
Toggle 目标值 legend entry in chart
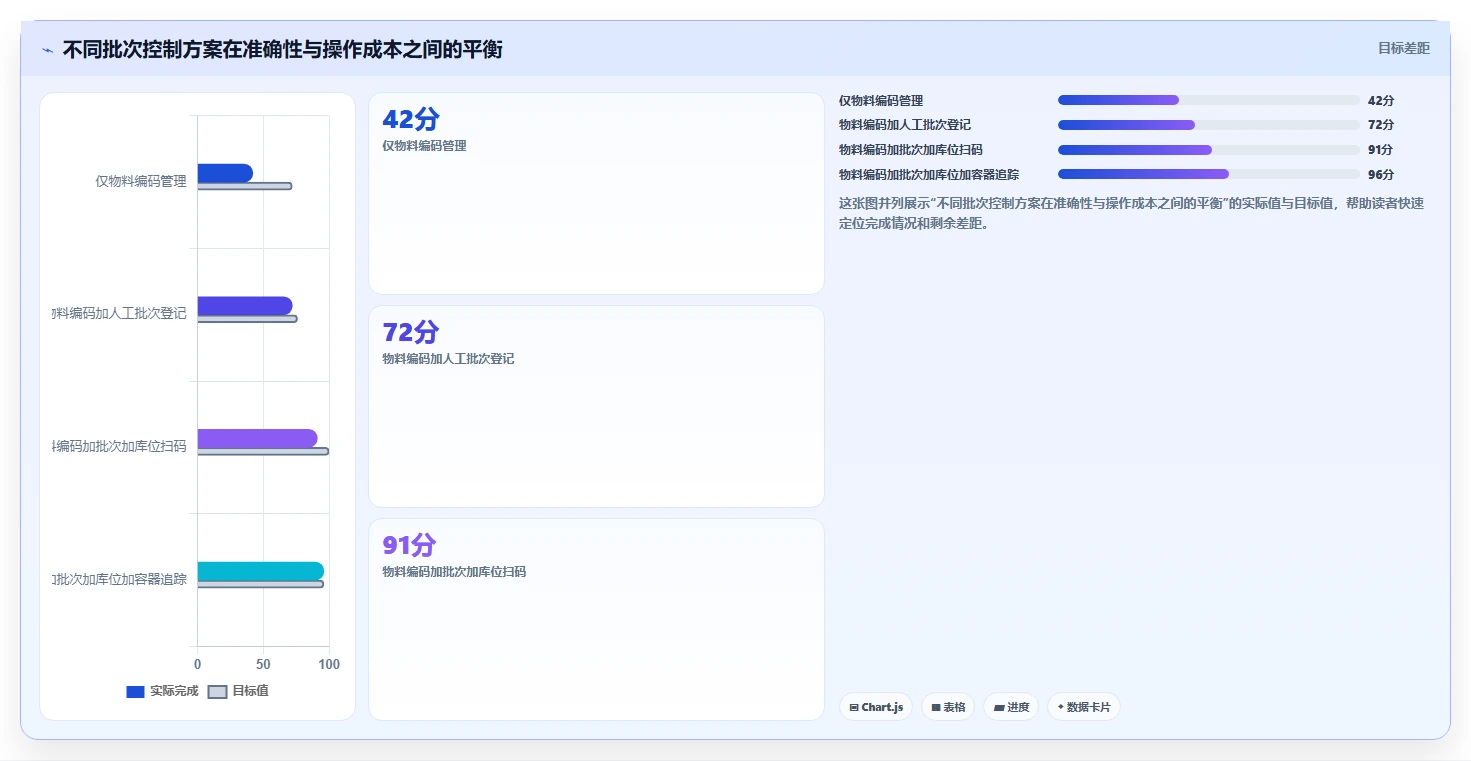coord(238,691)
